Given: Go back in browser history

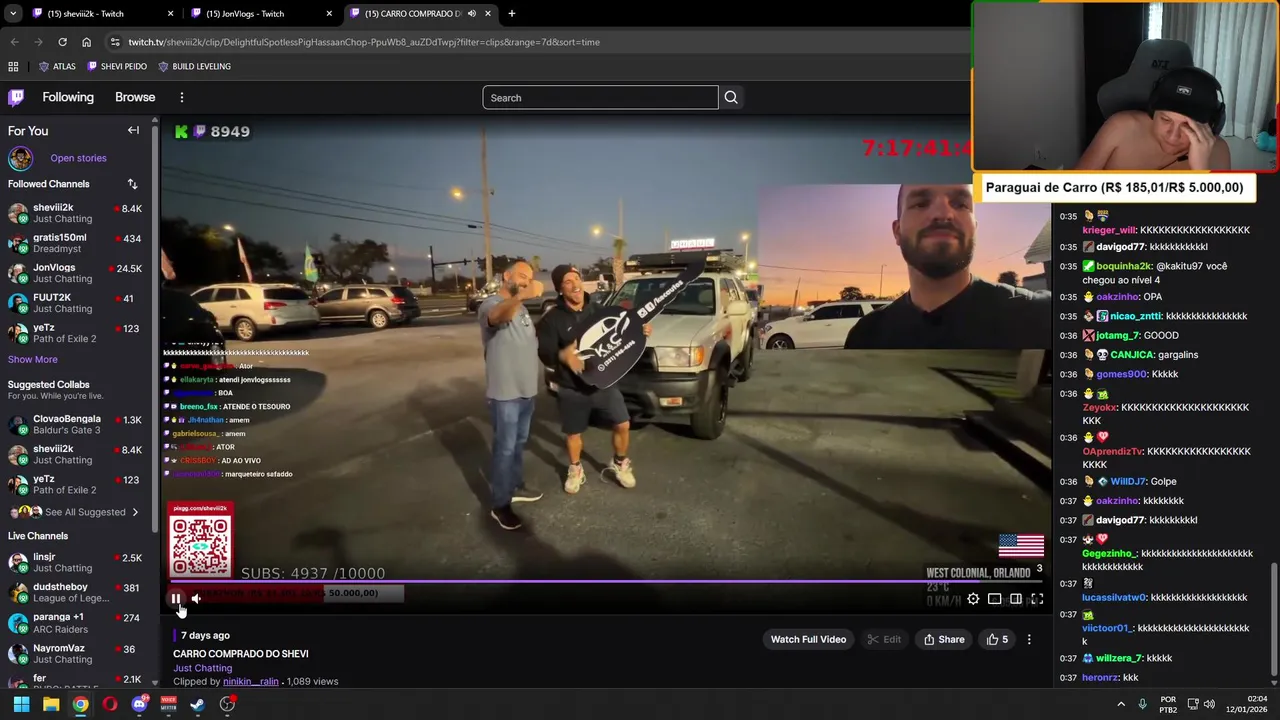Looking at the screenshot, I should coord(14,42).
